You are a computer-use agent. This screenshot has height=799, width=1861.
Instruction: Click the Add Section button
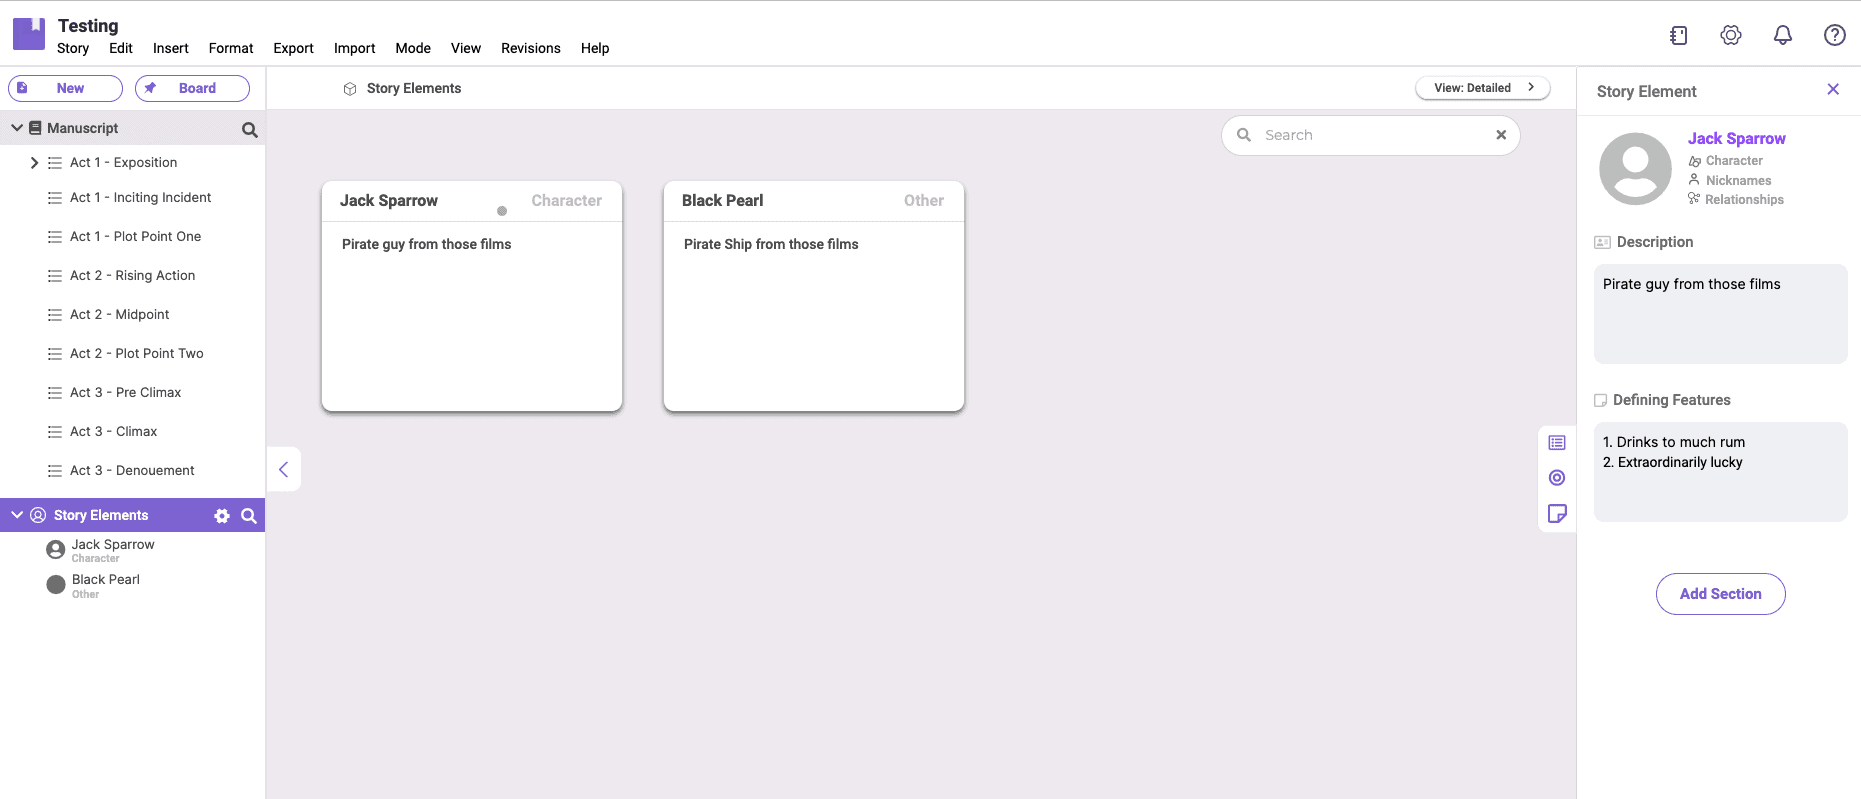coord(1721,594)
